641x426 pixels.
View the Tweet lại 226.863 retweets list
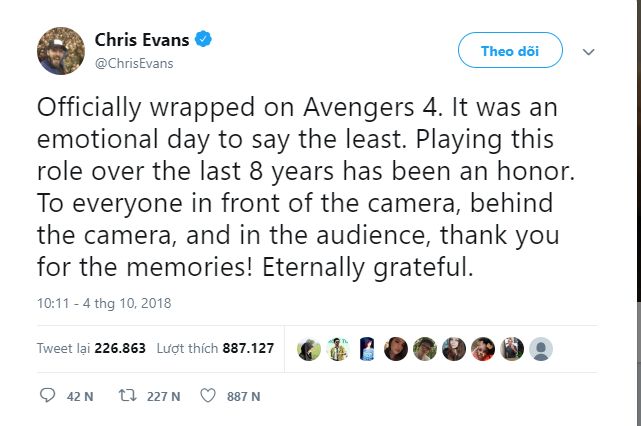tap(91, 349)
